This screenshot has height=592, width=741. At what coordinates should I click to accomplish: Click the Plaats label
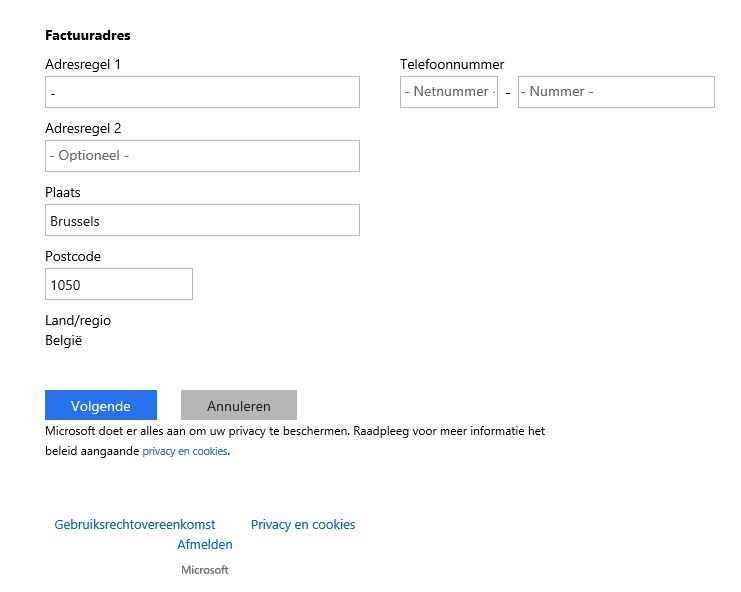pyautogui.click(x=63, y=192)
